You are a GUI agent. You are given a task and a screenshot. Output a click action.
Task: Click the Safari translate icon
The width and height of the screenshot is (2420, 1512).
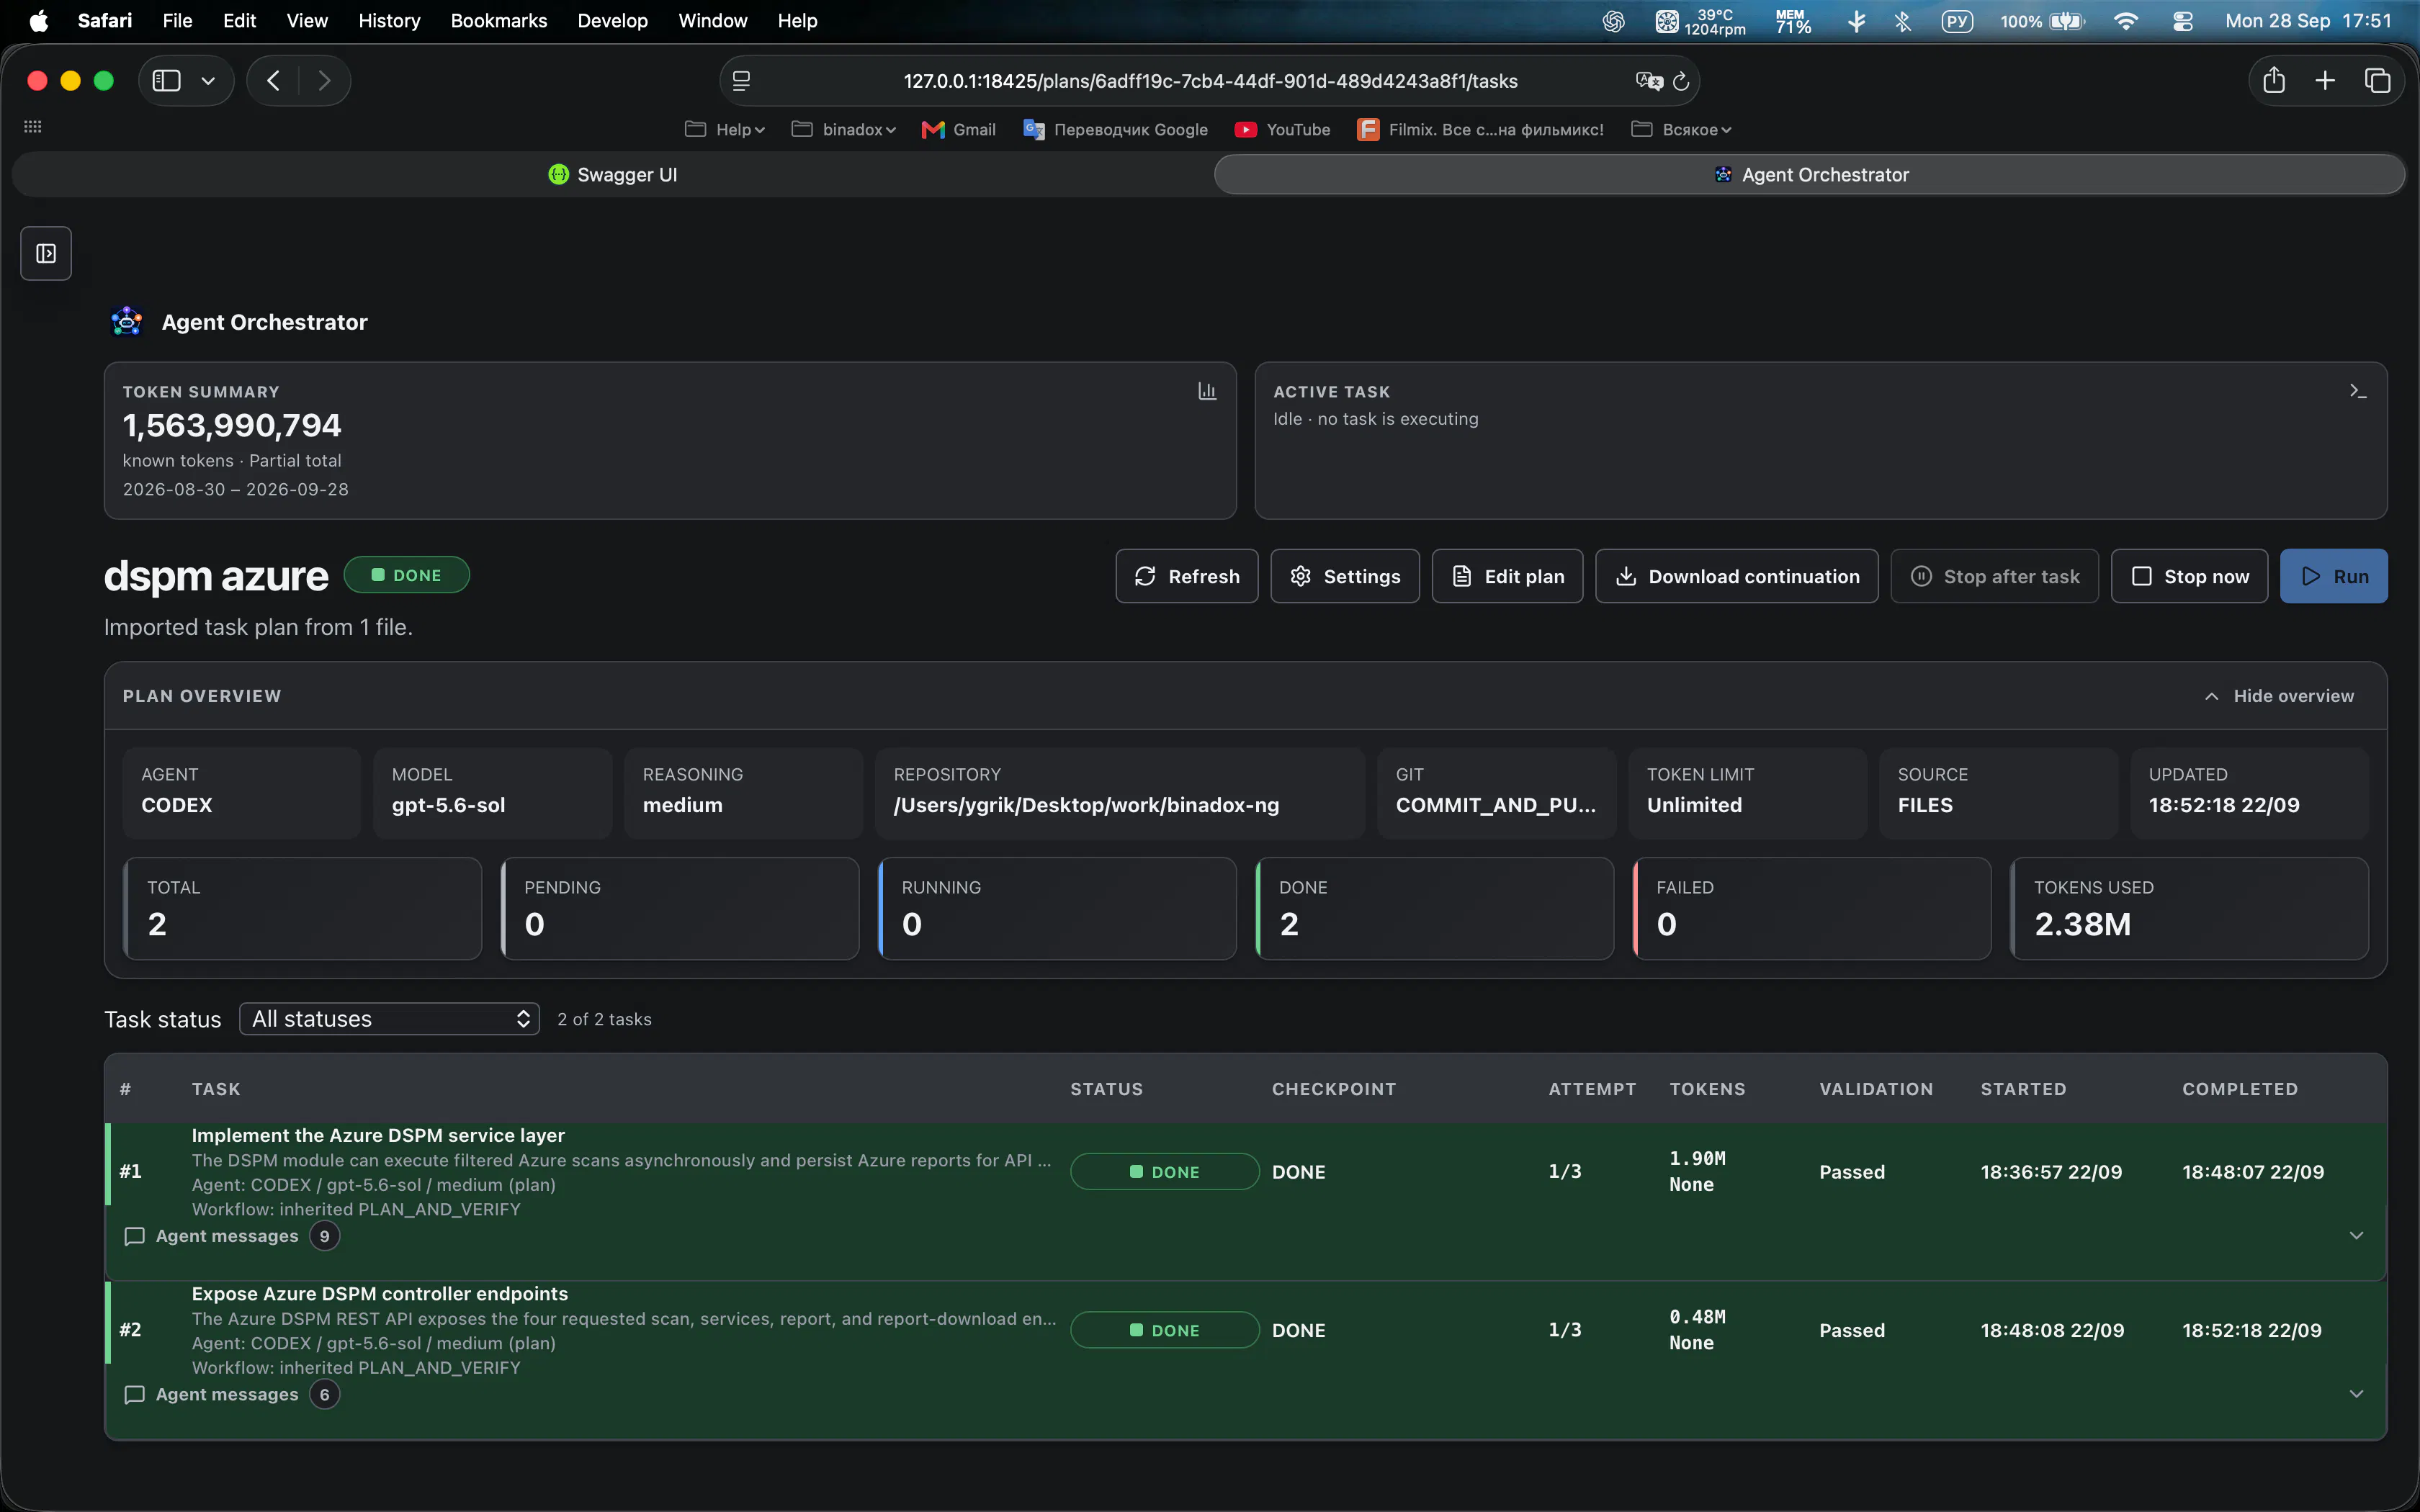[x=1648, y=81]
